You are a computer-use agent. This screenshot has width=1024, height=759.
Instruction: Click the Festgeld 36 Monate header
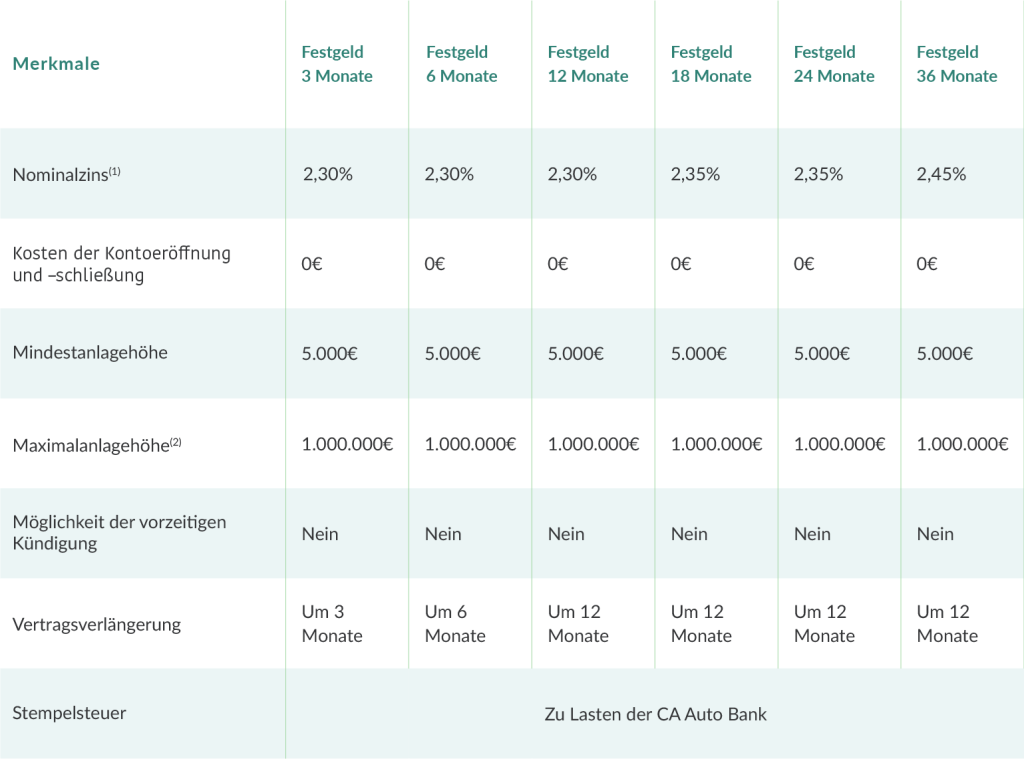tap(957, 64)
